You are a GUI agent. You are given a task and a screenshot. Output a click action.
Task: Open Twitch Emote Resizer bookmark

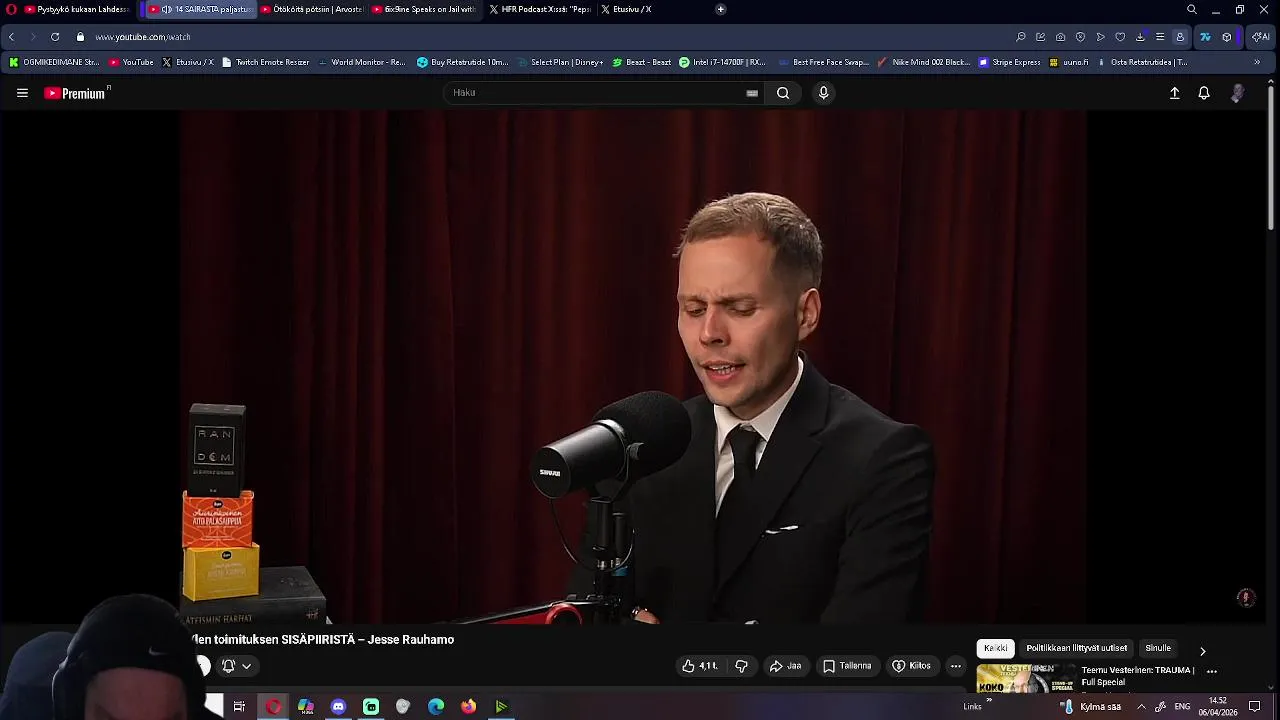point(265,62)
